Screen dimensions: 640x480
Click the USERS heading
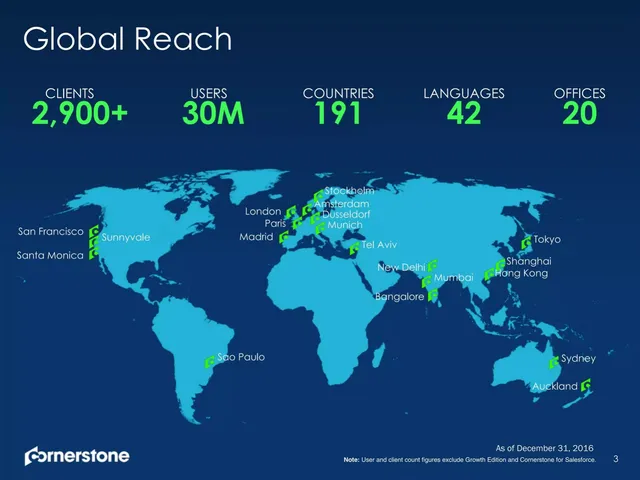pyautogui.click(x=209, y=93)
